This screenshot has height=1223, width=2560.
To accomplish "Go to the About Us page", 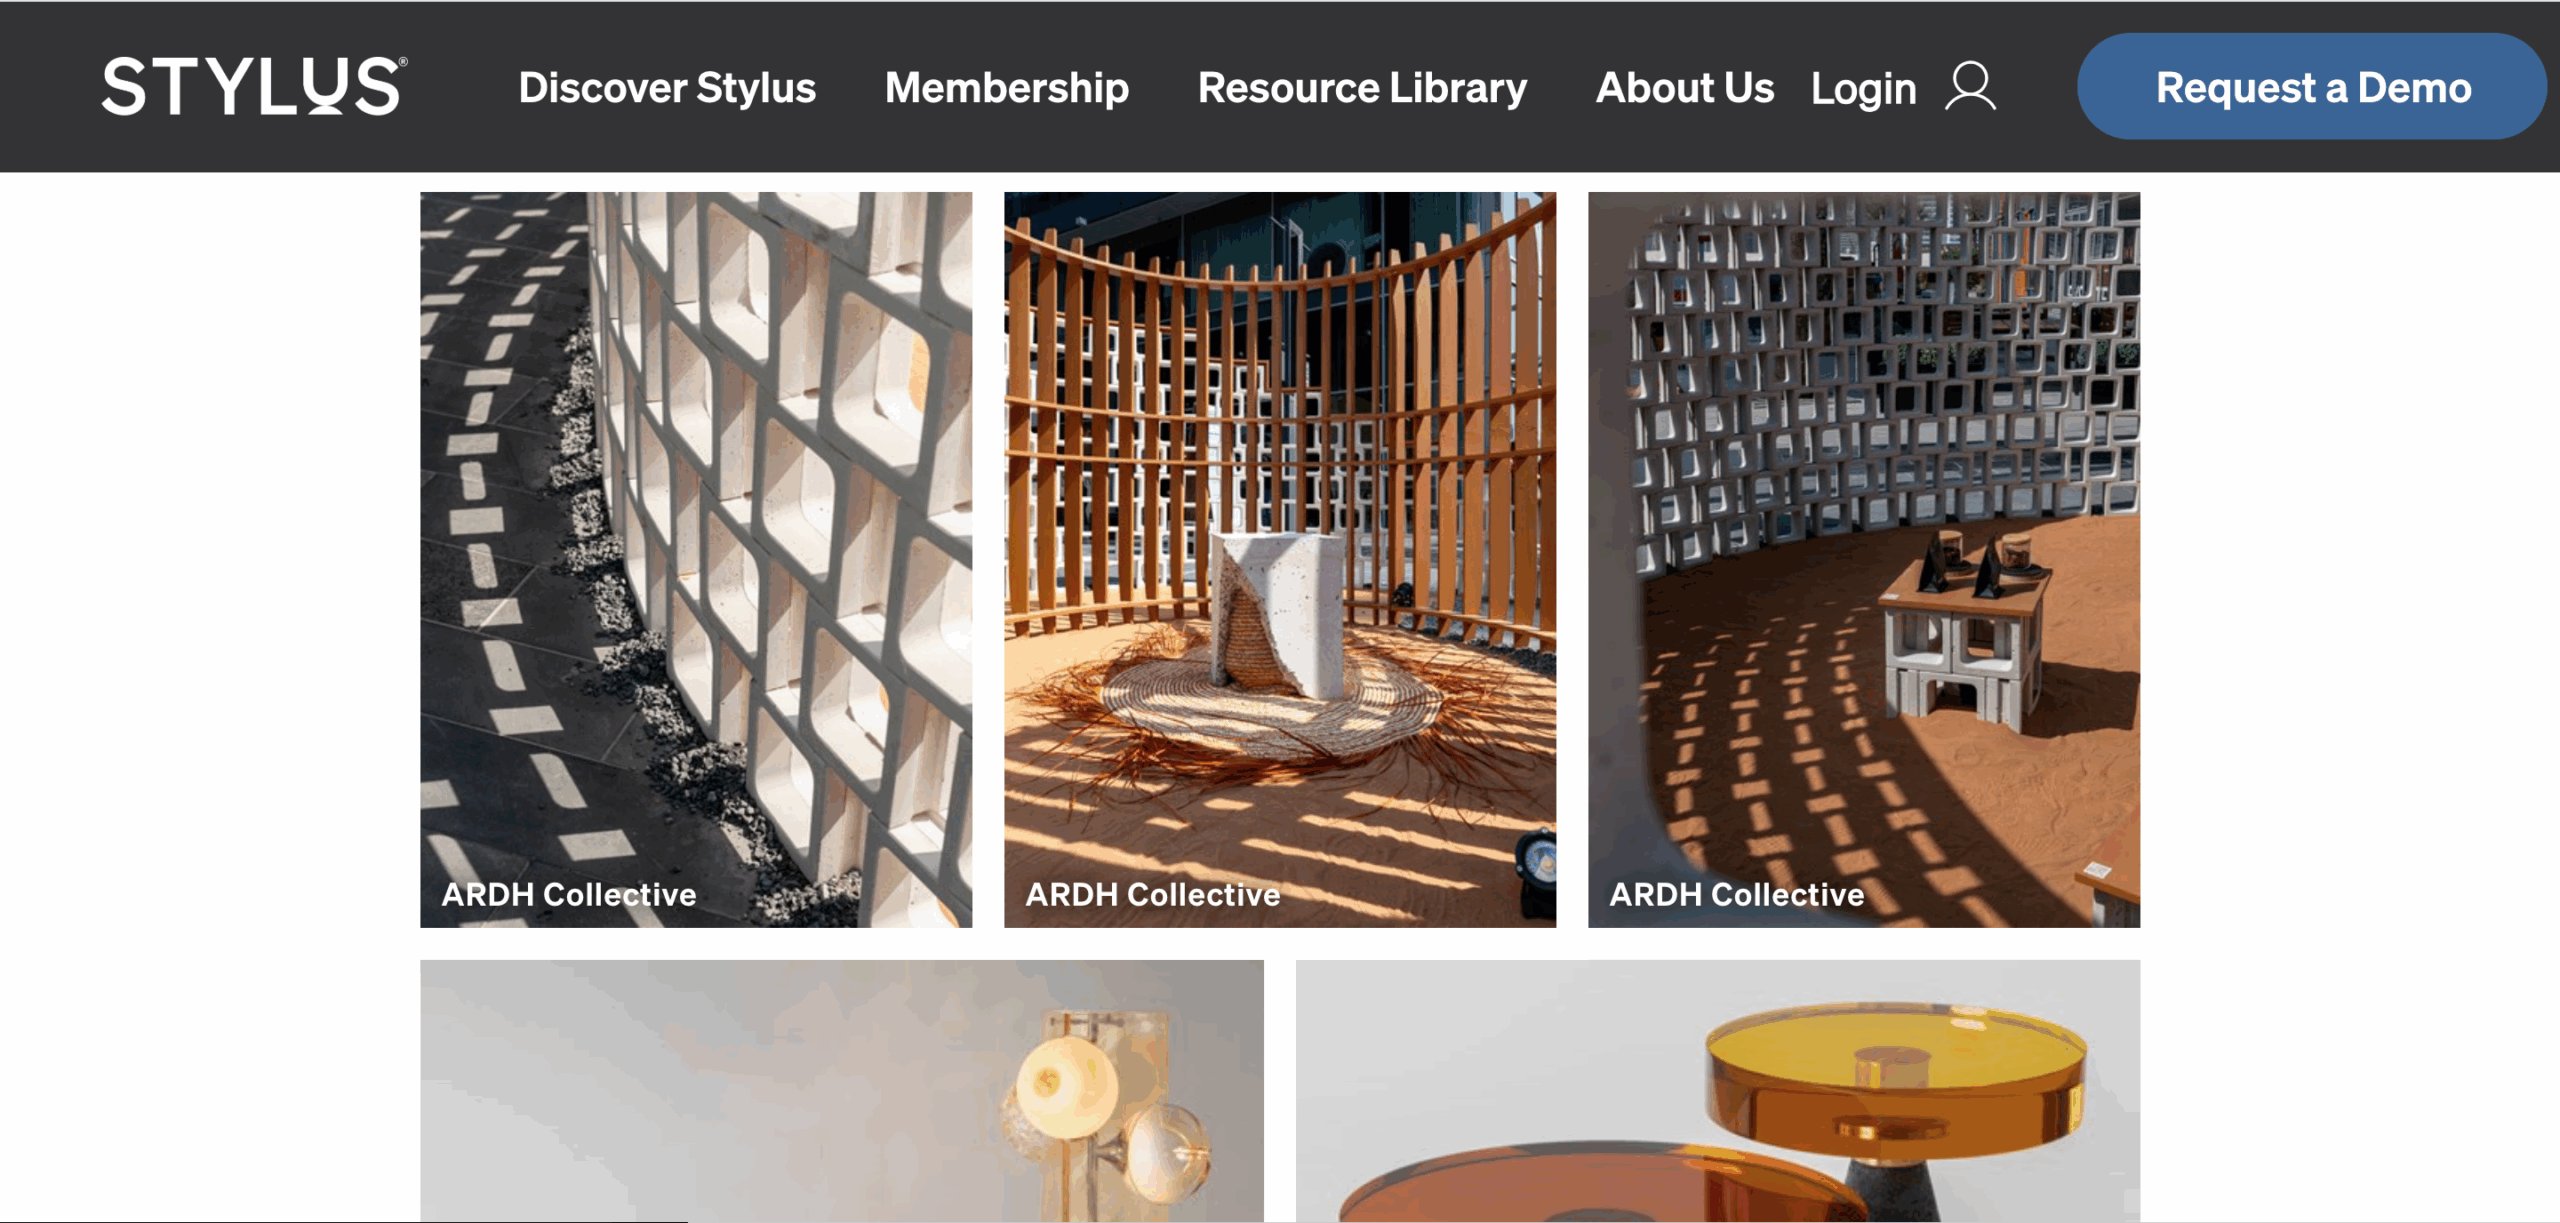I will tap(1685, 88).
